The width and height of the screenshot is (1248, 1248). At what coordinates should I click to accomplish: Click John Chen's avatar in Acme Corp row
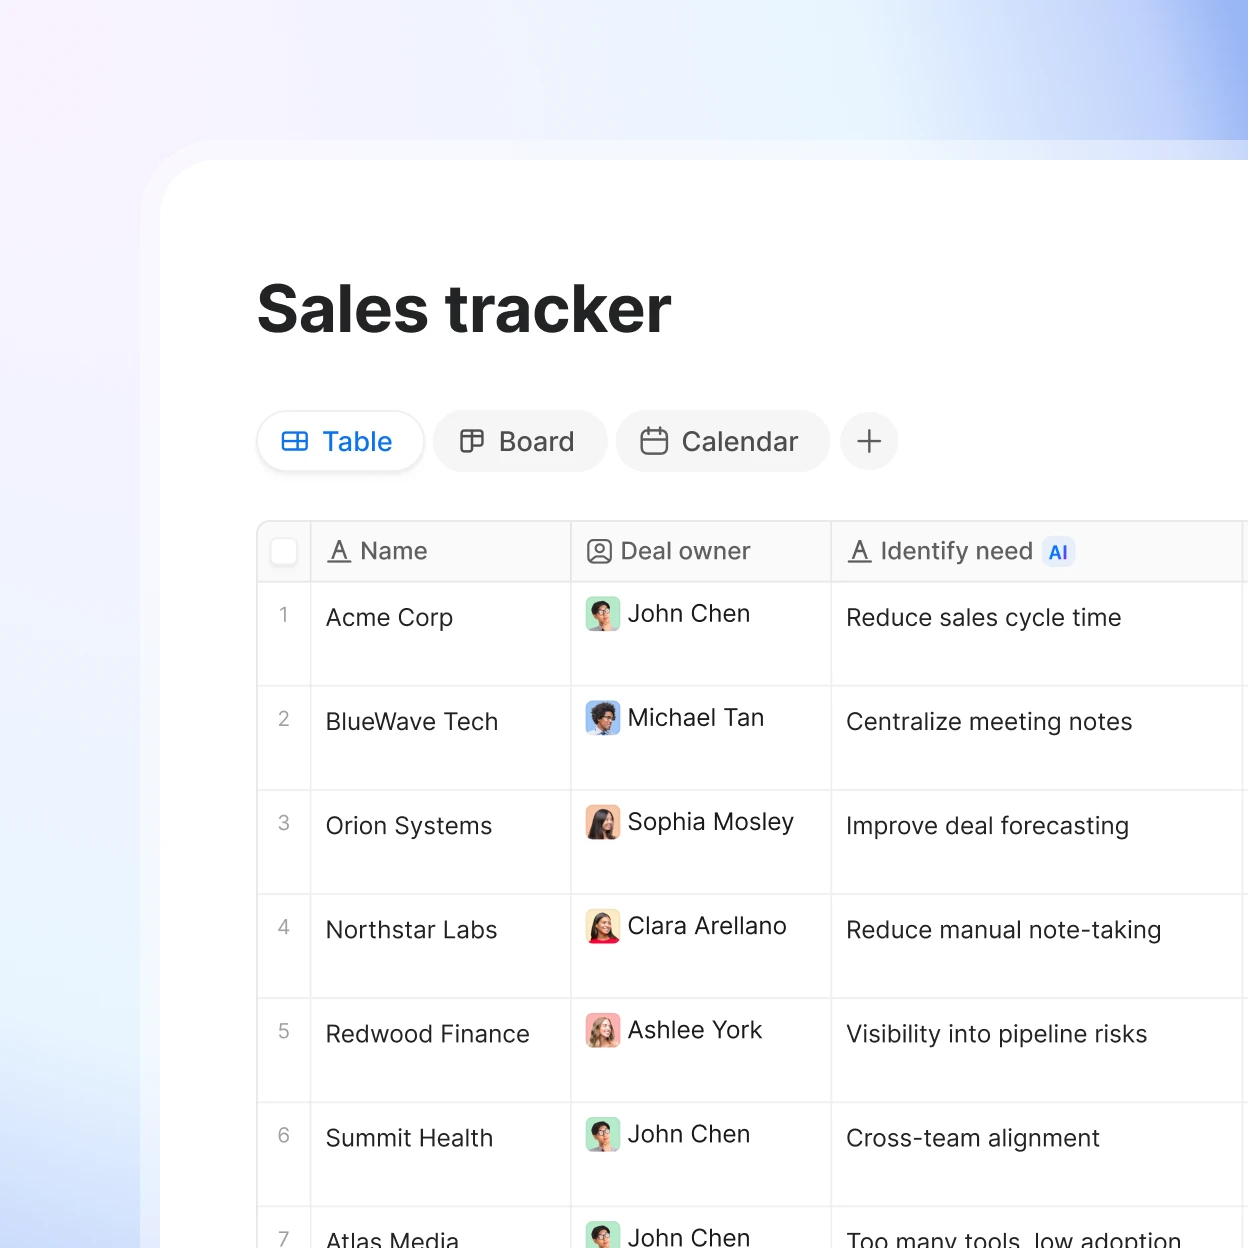point(603,614)
